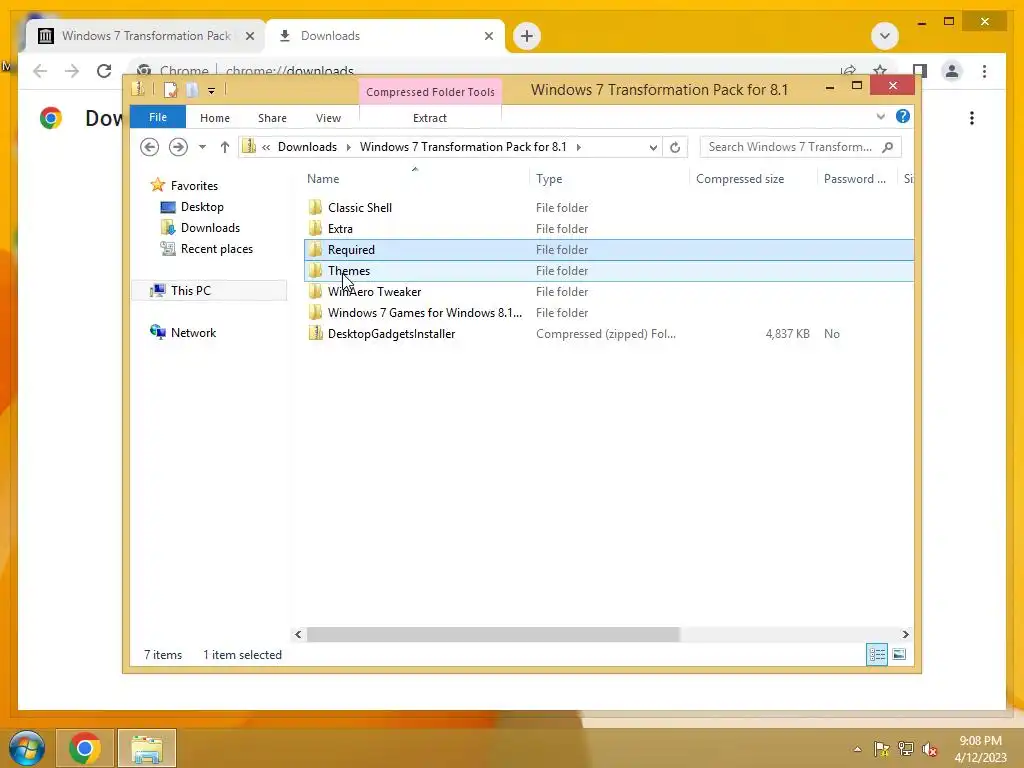Switch to Details view icon

coord(877,654)
